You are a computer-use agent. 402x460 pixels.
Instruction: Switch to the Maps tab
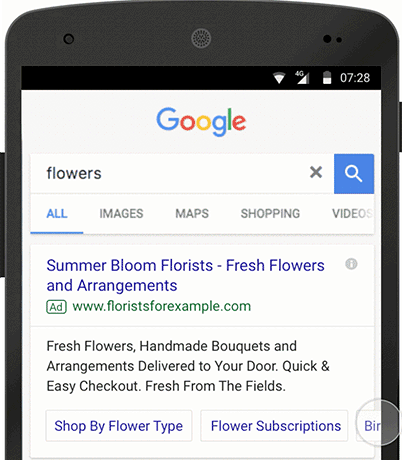[x=192, y=214]
